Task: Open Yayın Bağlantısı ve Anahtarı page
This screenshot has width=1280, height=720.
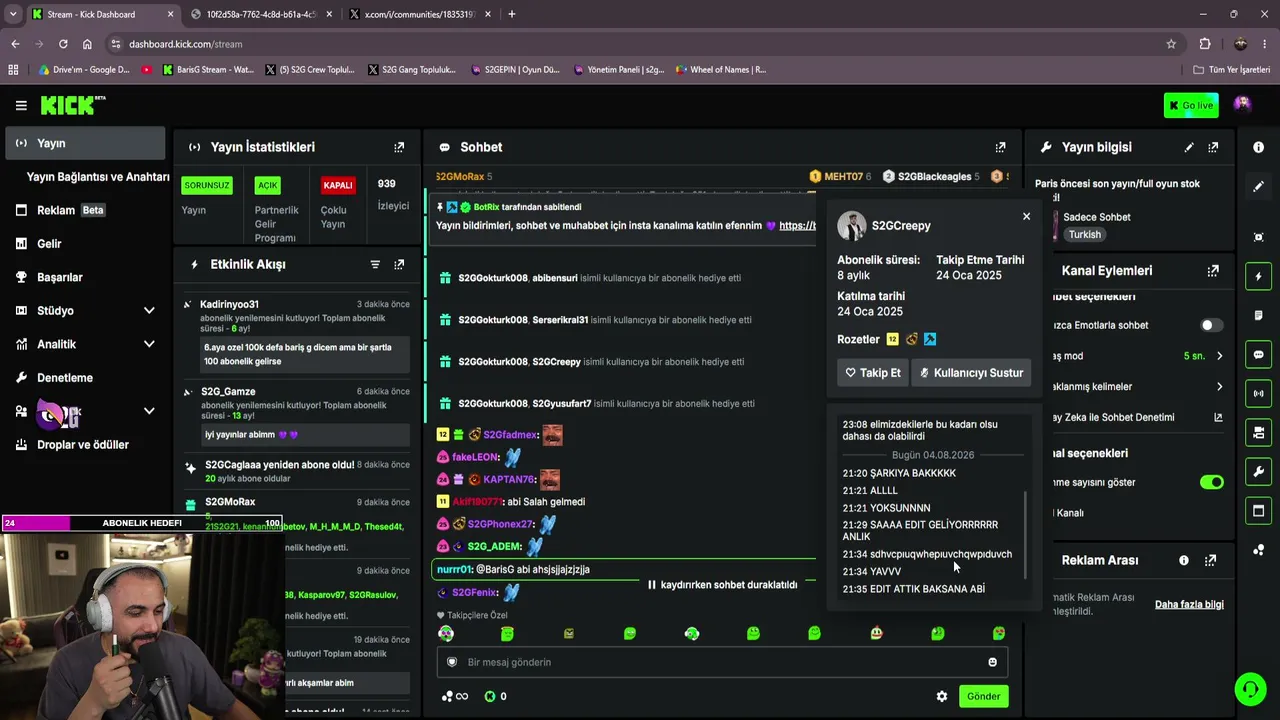Action: (98, 177)
